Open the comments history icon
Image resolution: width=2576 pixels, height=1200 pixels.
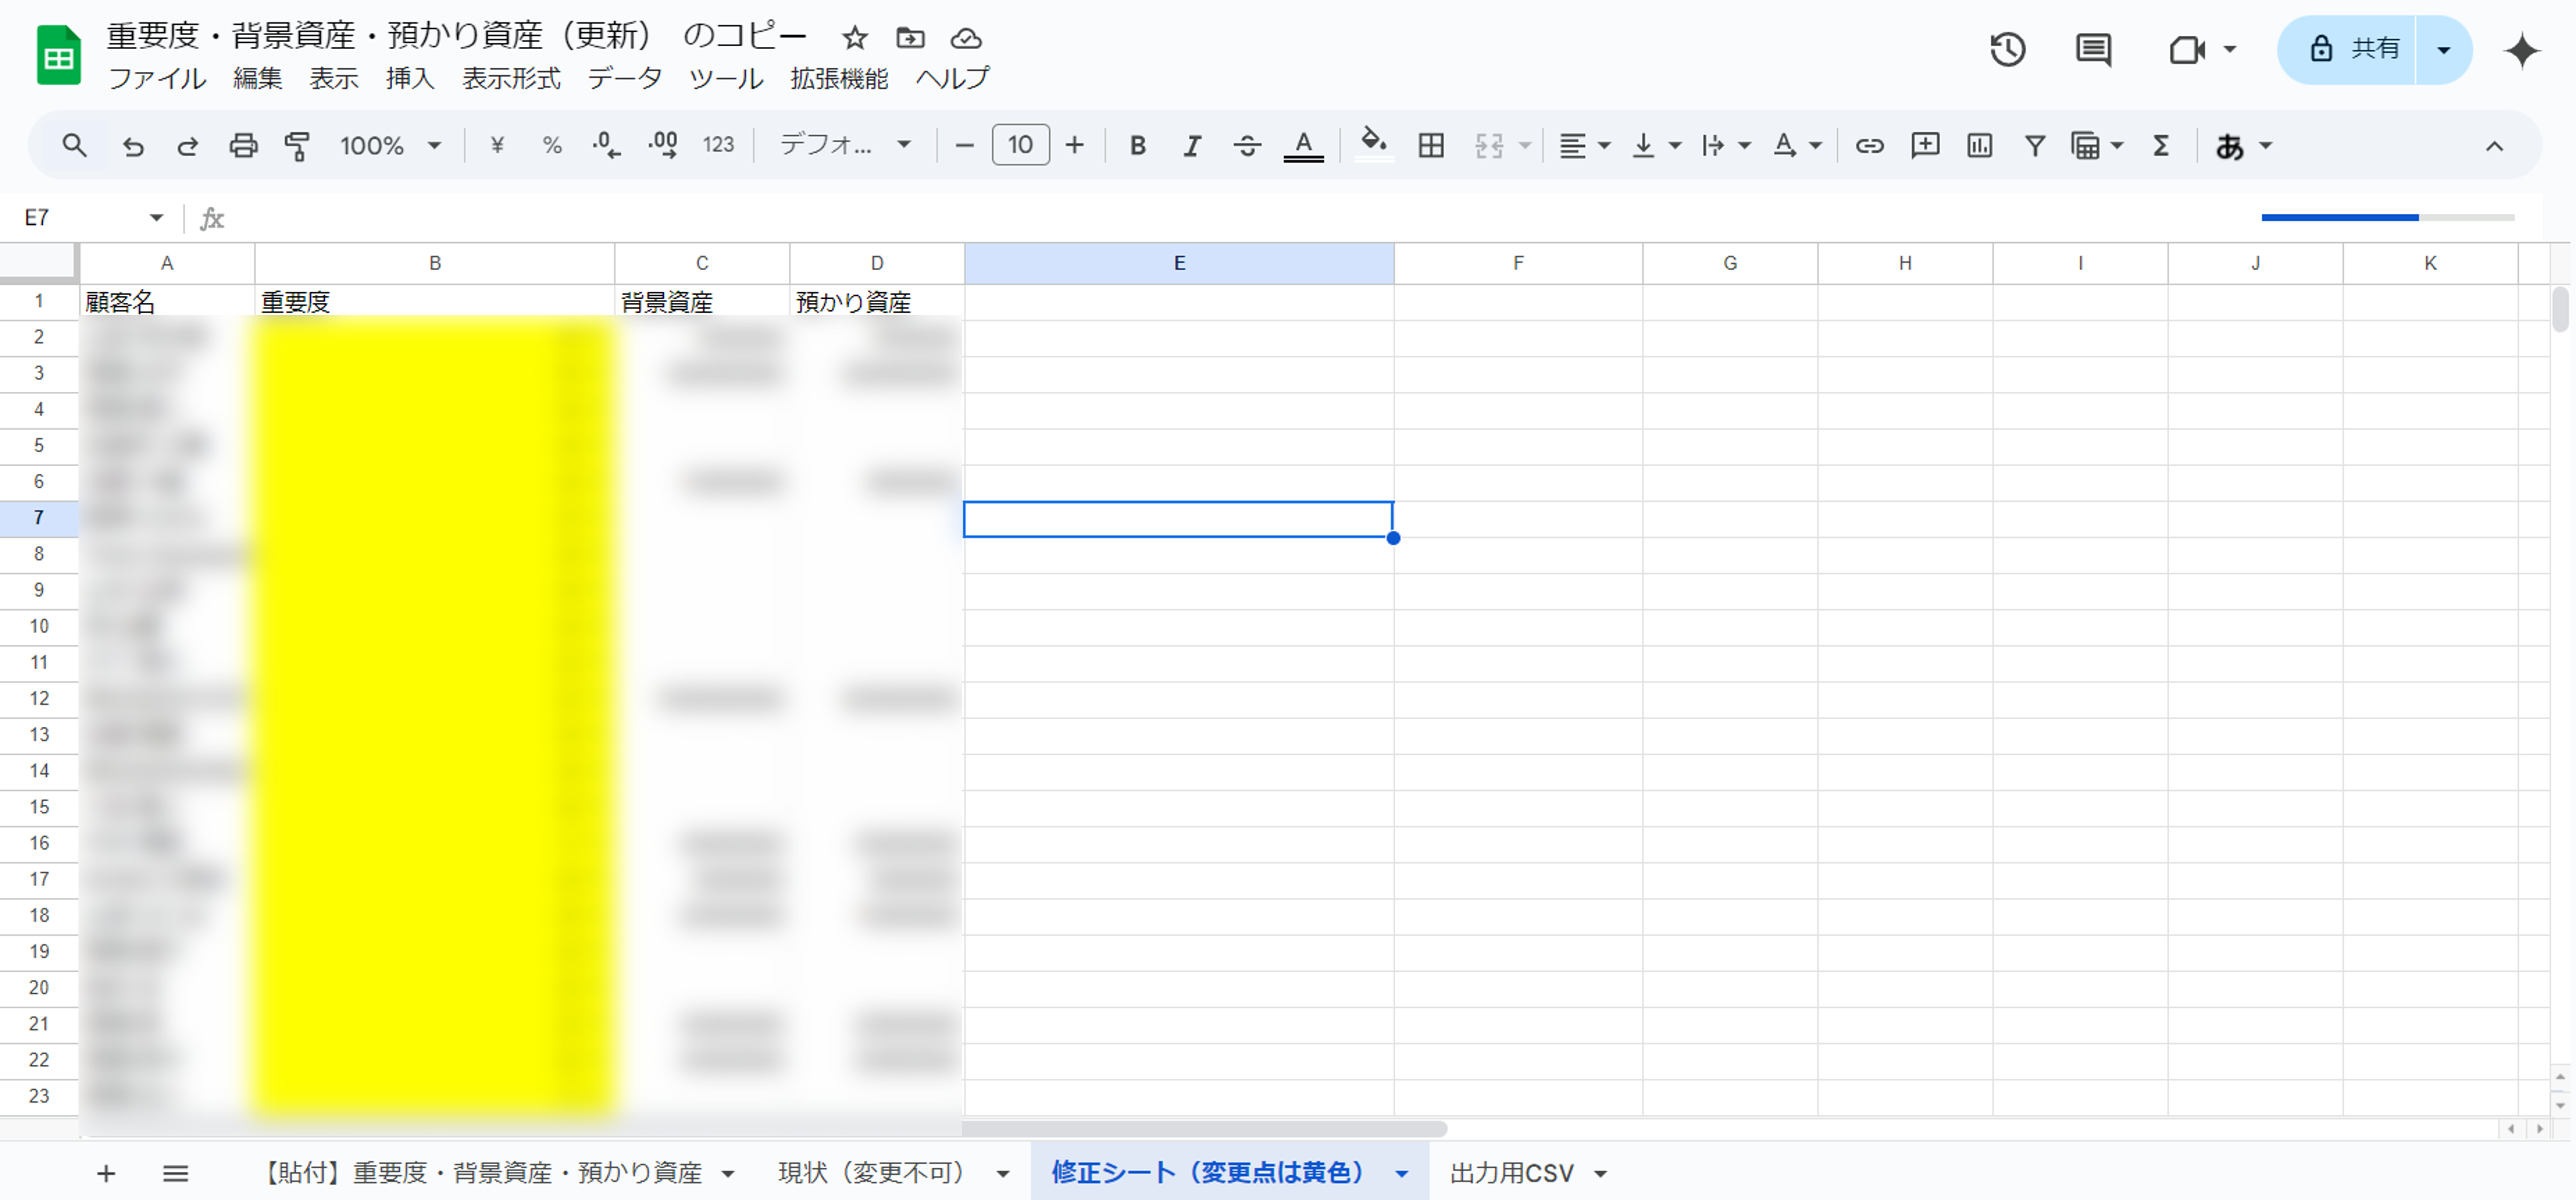2093,49
